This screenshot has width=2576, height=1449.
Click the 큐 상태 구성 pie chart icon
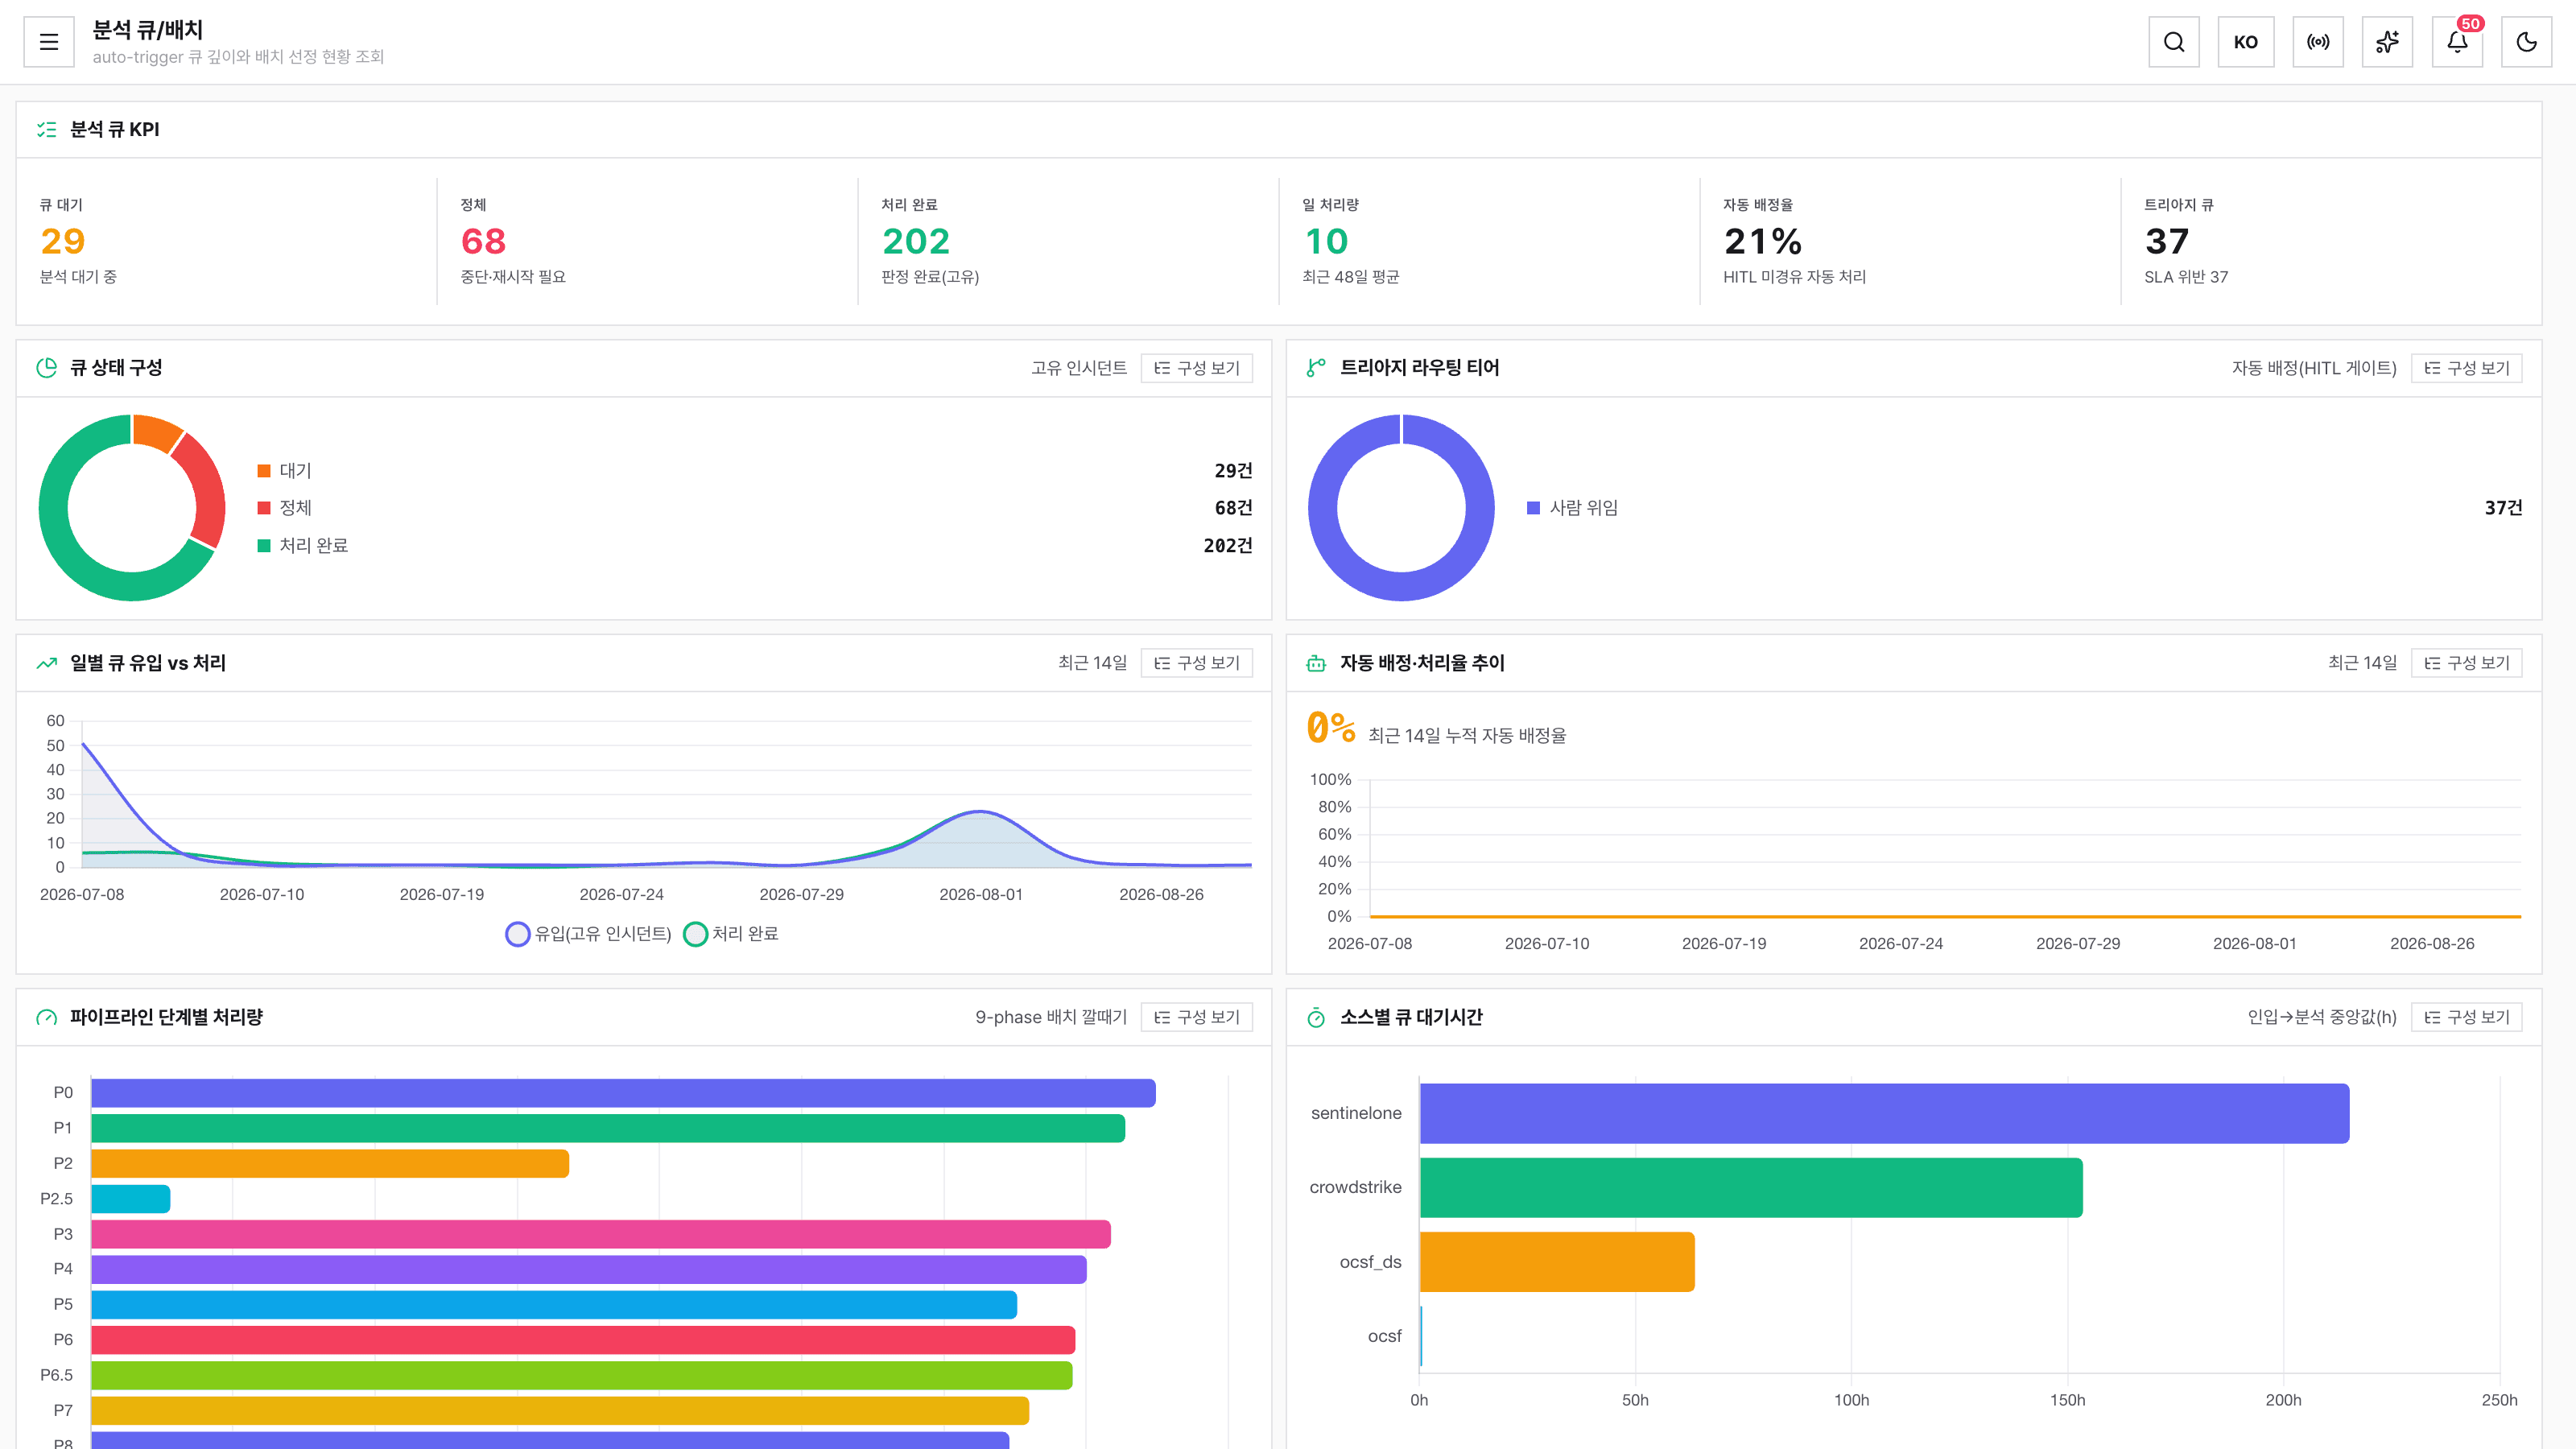pyautogui.click(x=46, y=368)
